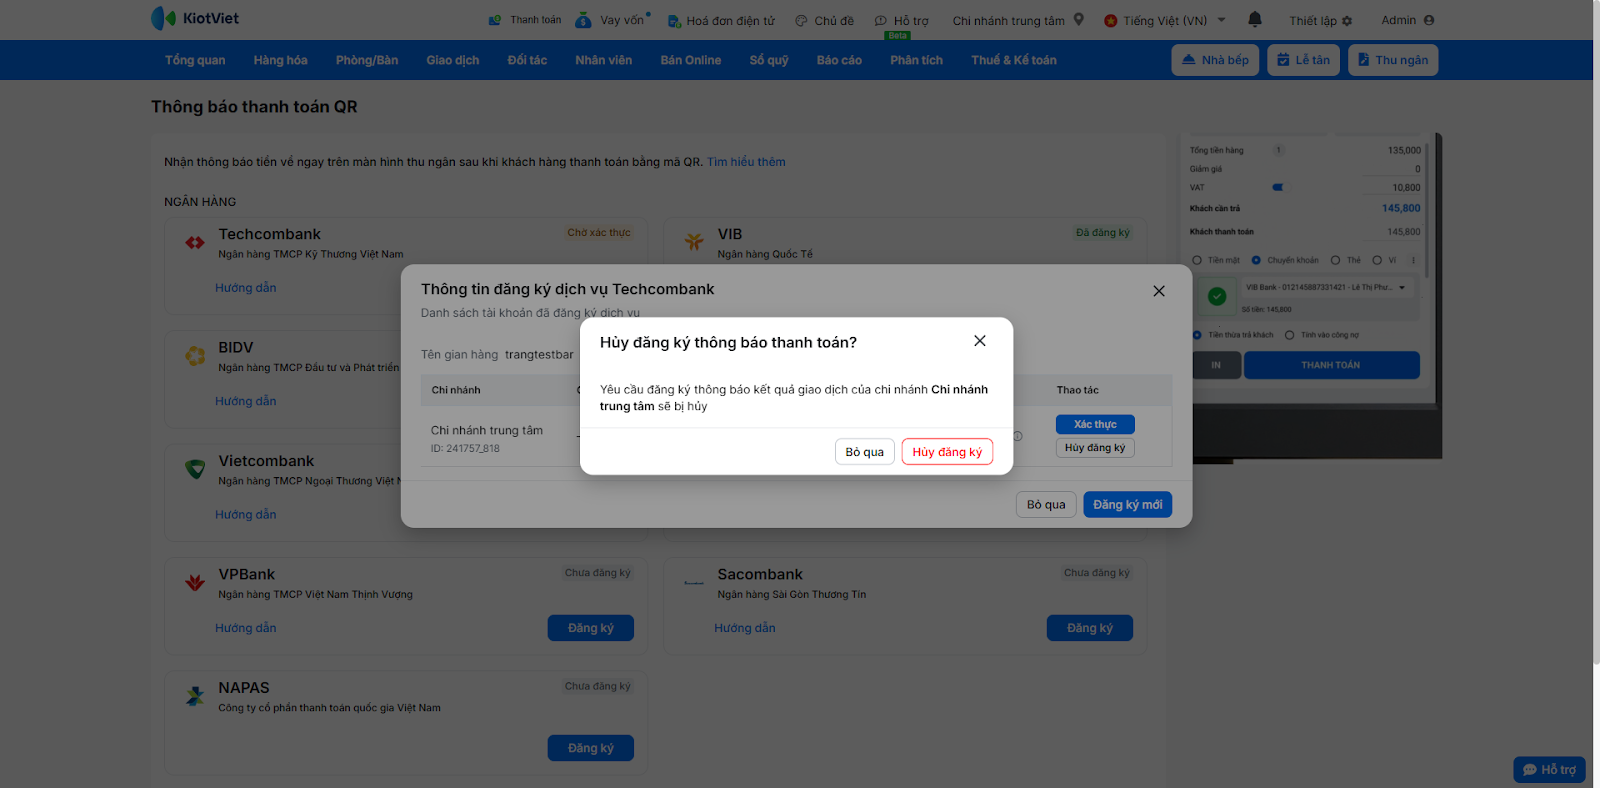This screenshot has width=1600, height=788.
Task: Click the VIB bank logo
Action: pos(694,242)
